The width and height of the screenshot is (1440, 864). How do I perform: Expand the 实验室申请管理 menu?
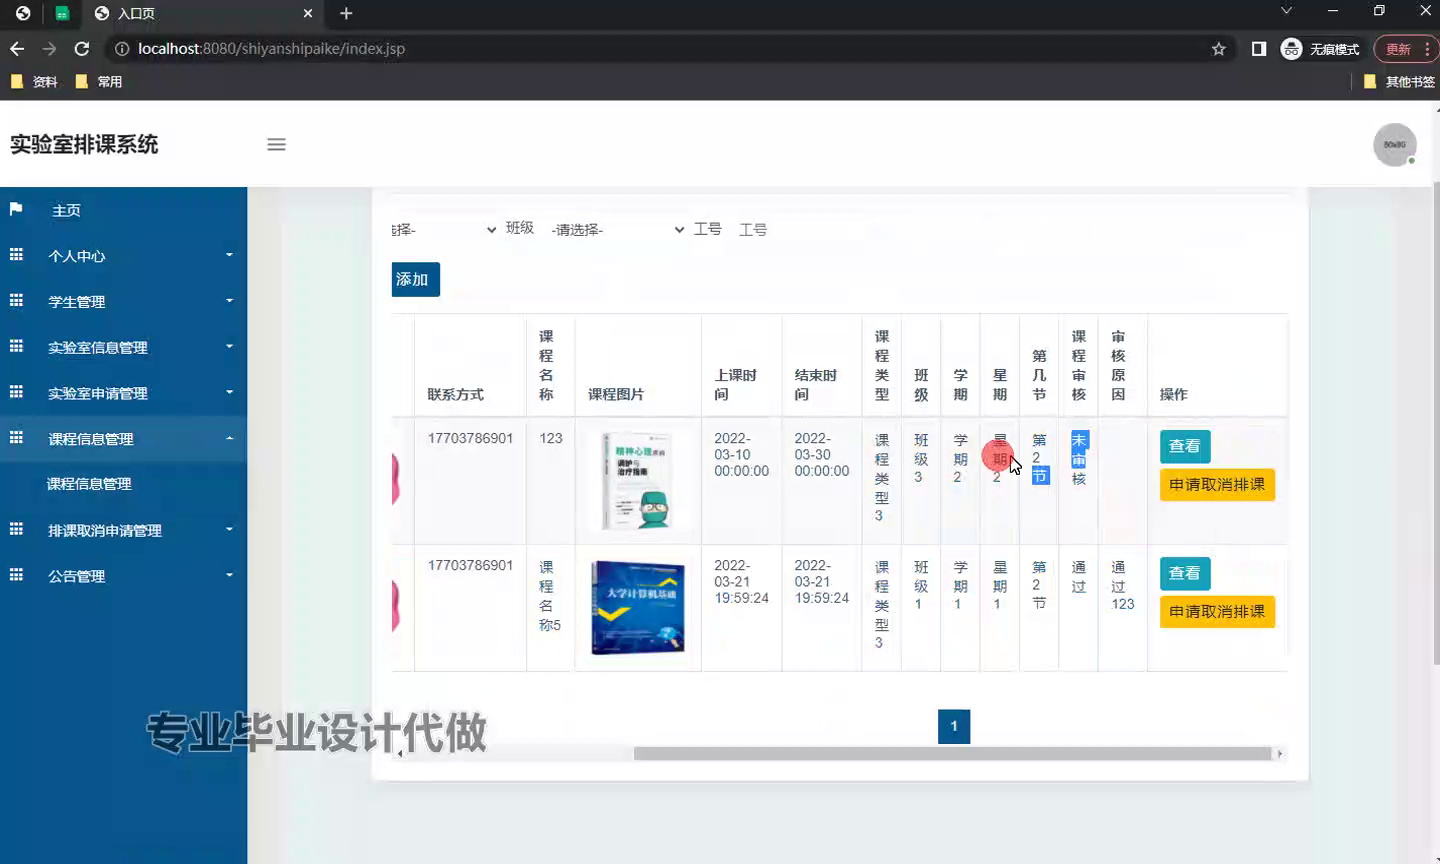pos(123,394)
